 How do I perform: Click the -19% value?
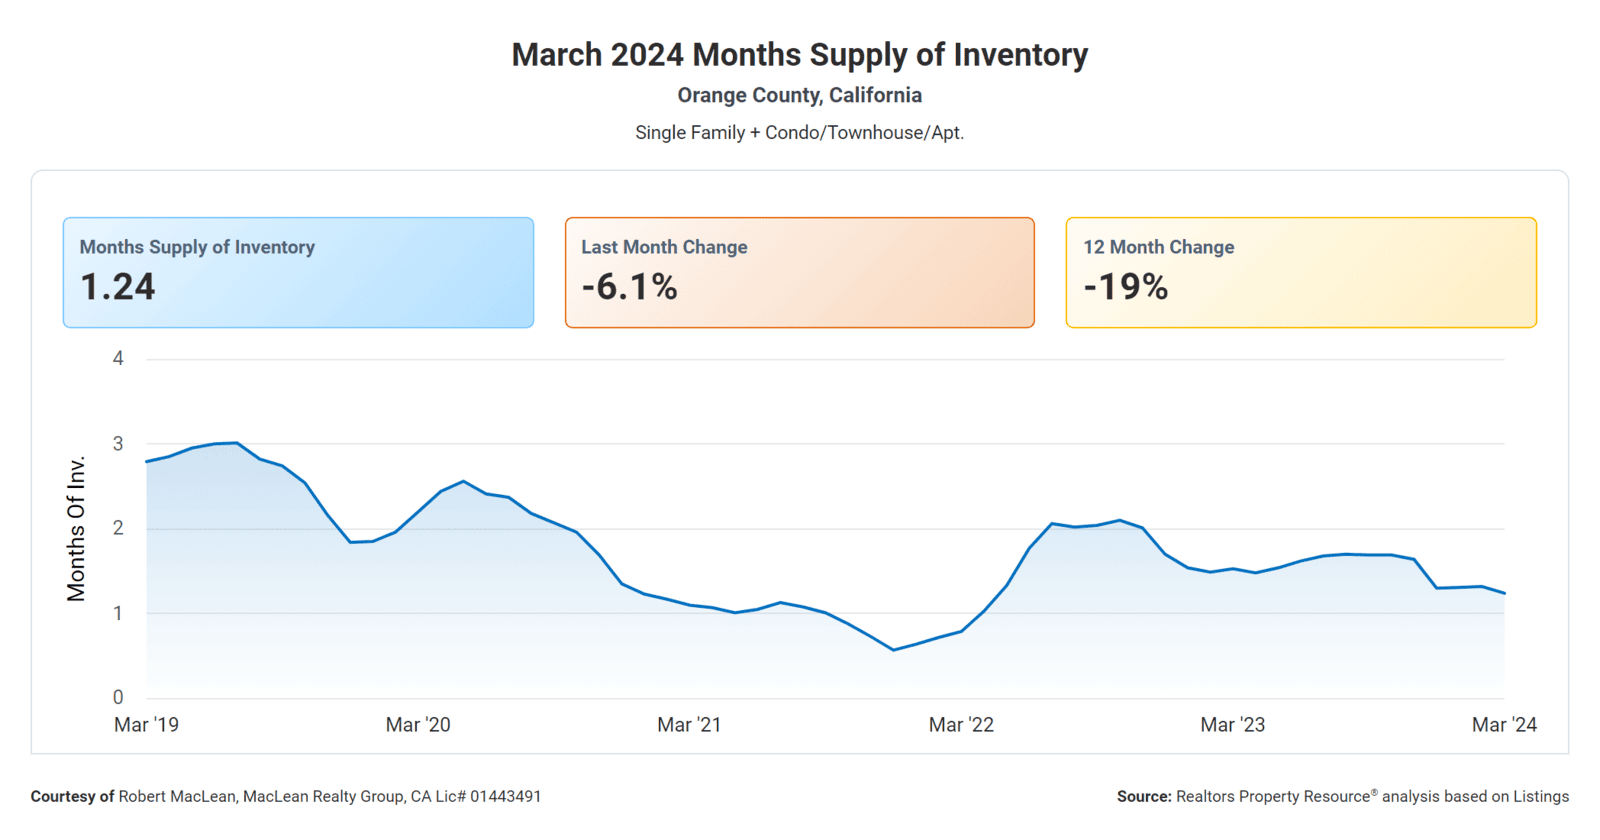[x=1126, y=287]
